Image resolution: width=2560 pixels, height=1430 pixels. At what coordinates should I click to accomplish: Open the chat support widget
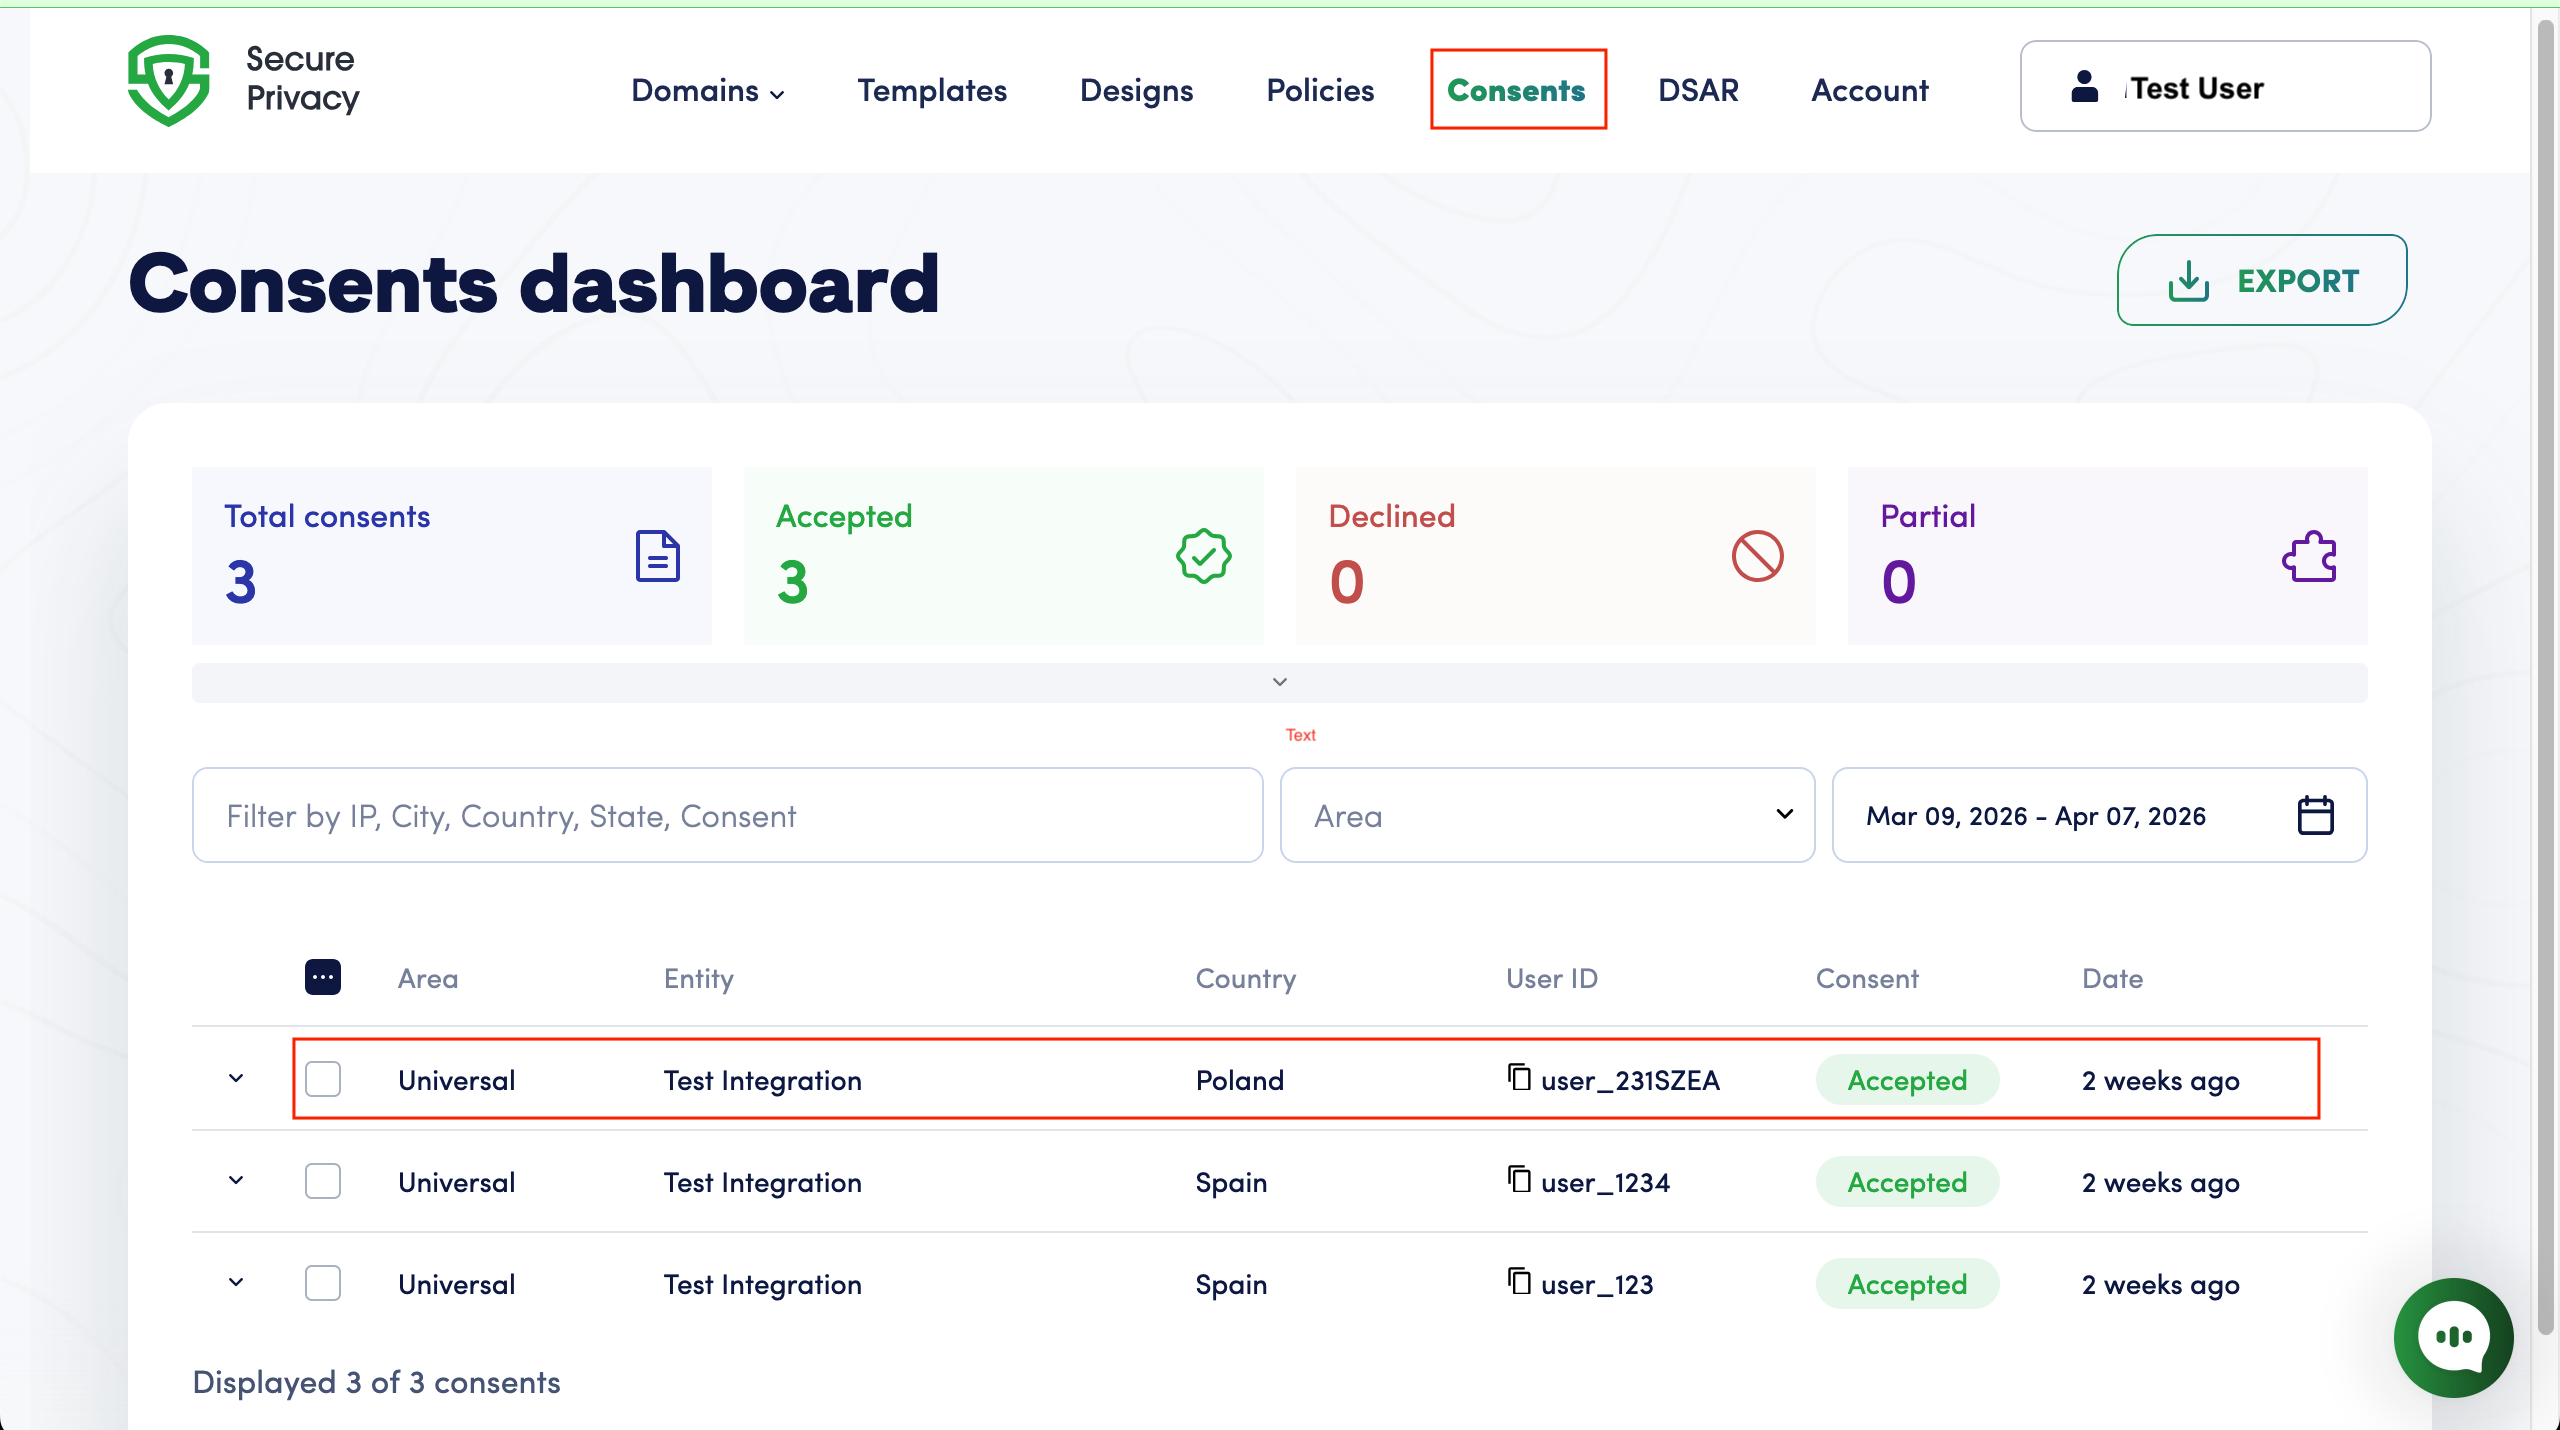coord(2453,1337)
